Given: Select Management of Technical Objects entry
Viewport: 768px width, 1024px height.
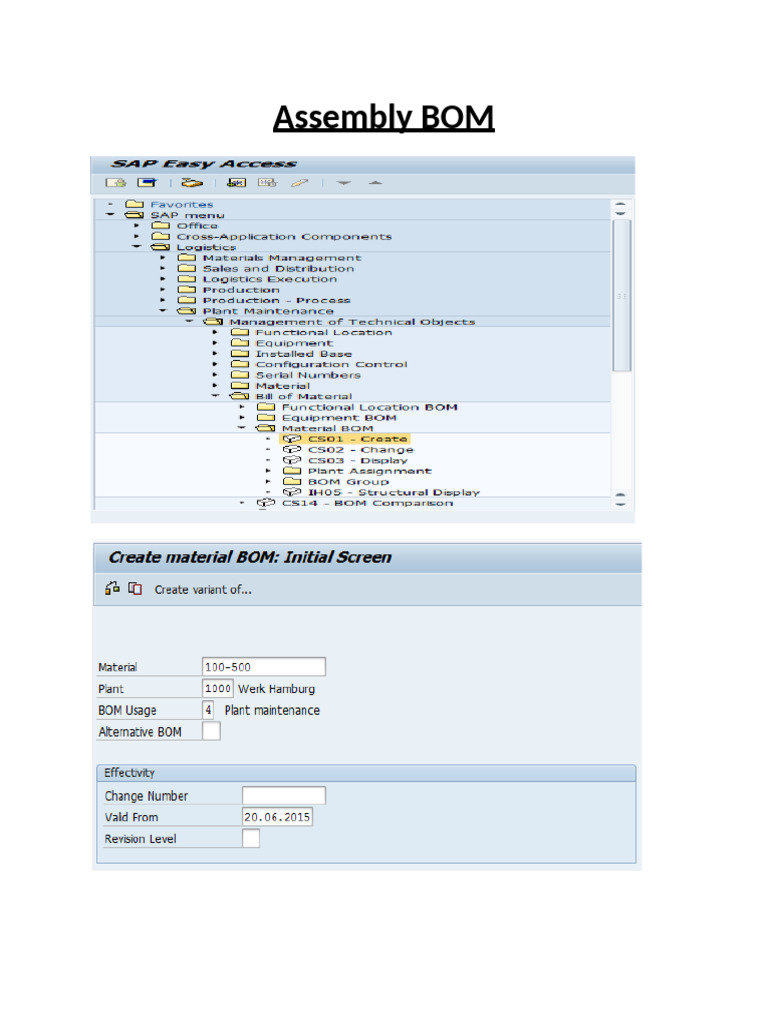Looking at the screenshot, I should (x=352, y=321).
